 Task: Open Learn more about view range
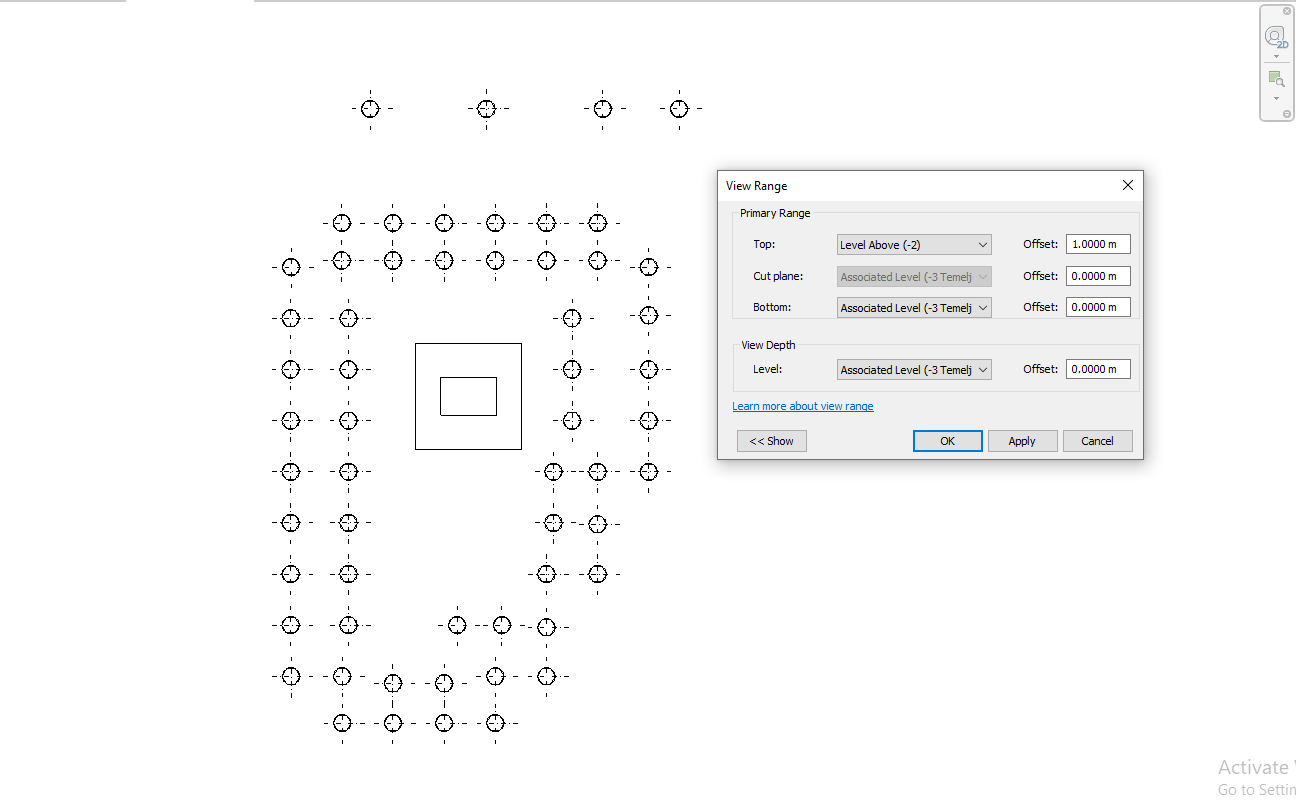pos(802,405)
